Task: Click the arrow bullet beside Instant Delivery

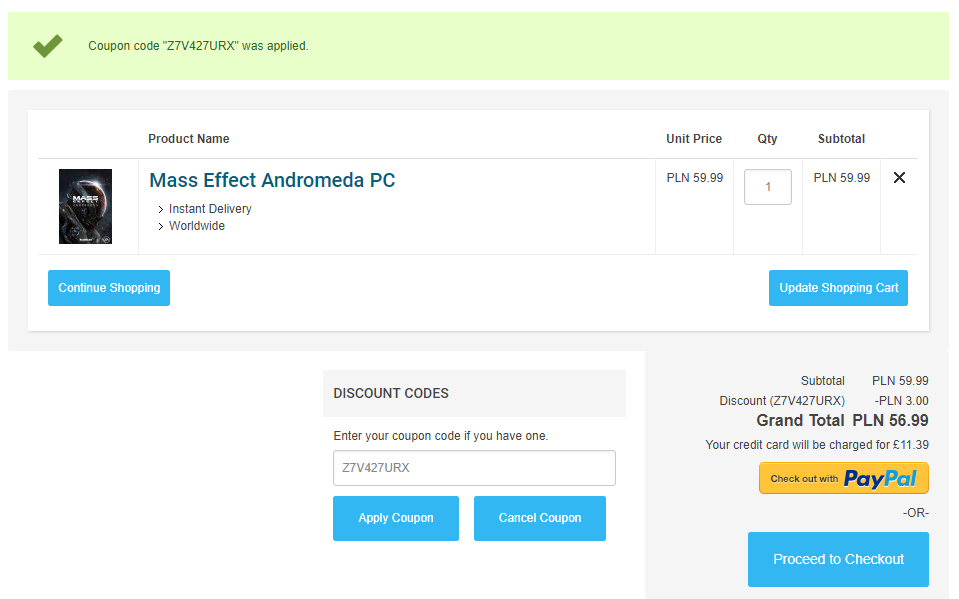Action: click(x=161, y=210)
